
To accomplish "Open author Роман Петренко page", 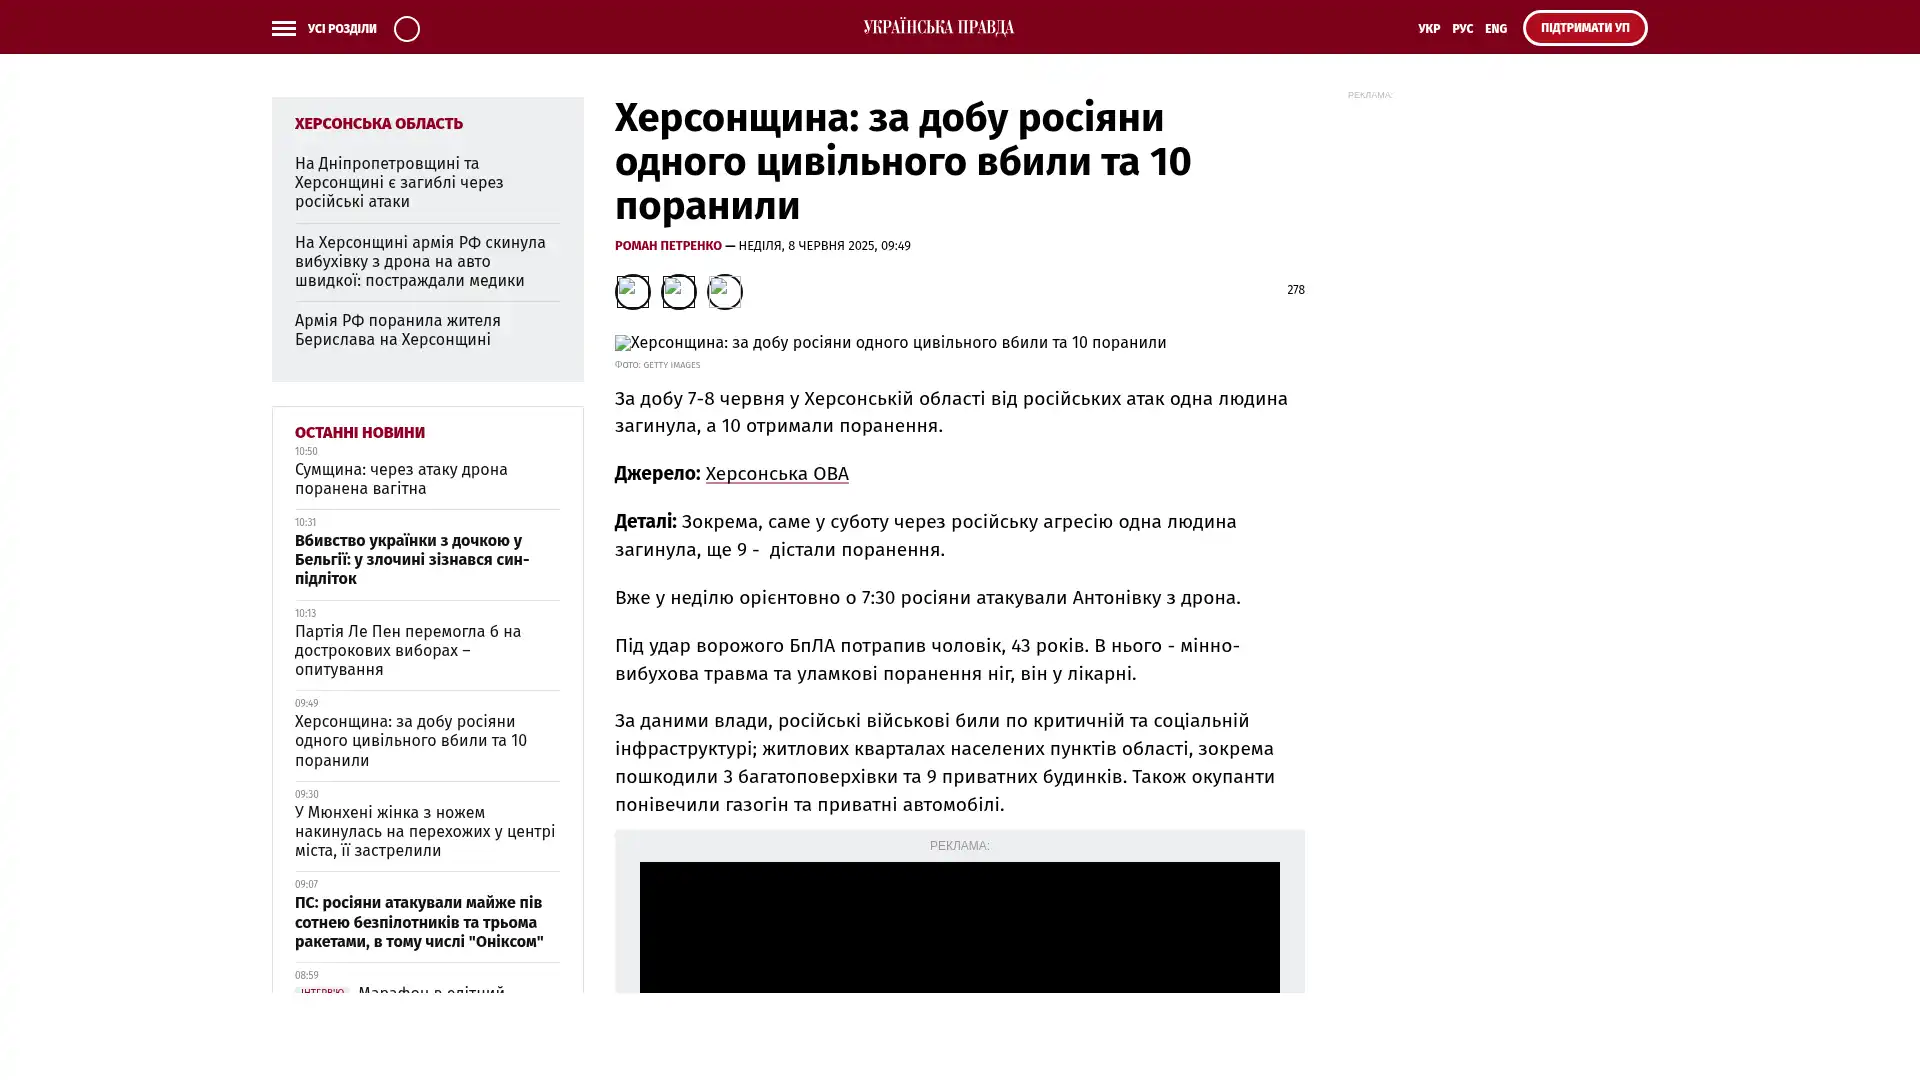I will tap(667, 245).
